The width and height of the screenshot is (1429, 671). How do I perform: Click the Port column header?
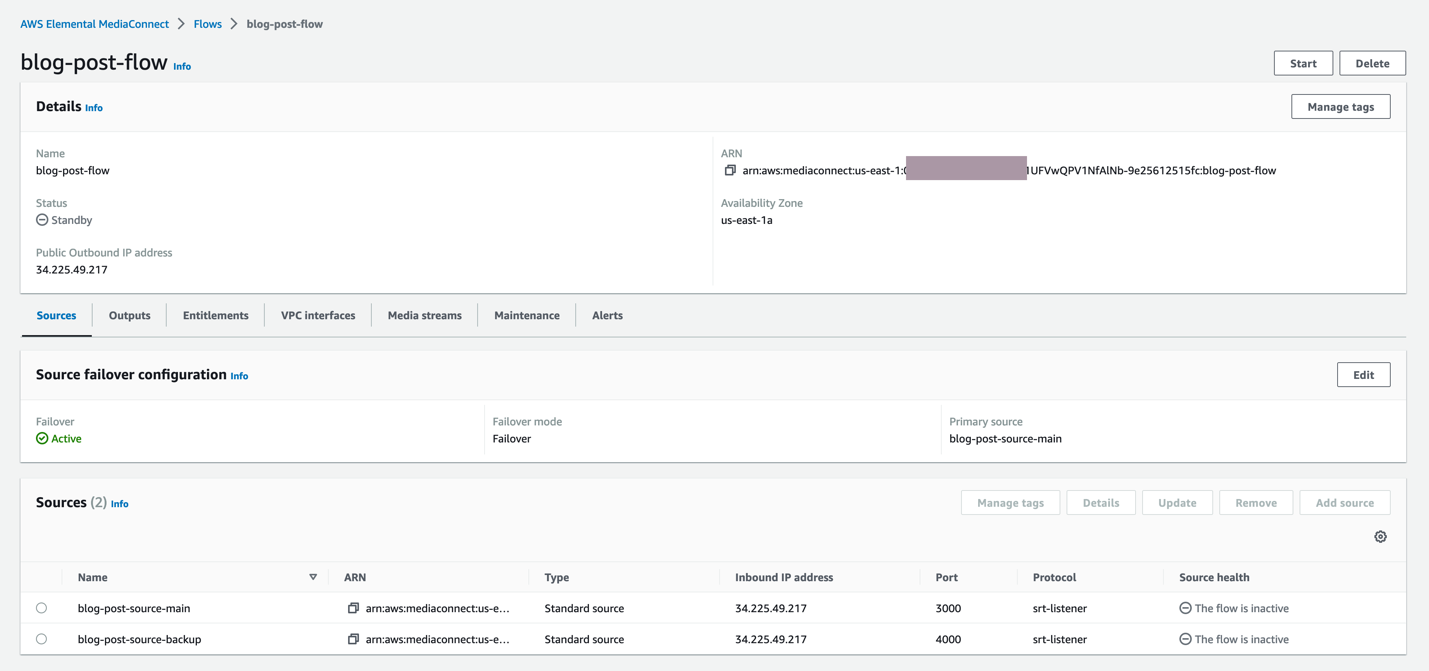[x=947, y=577]
